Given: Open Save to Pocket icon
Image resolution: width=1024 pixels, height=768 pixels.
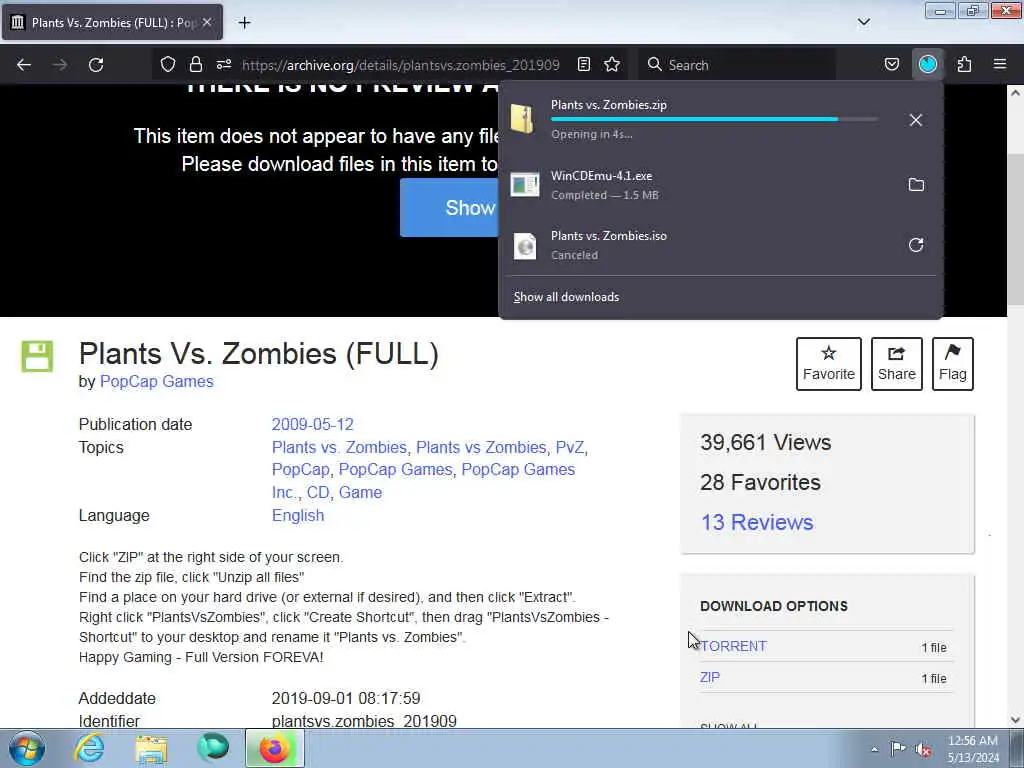Looking at the screenshot, I should pos(891,64).
